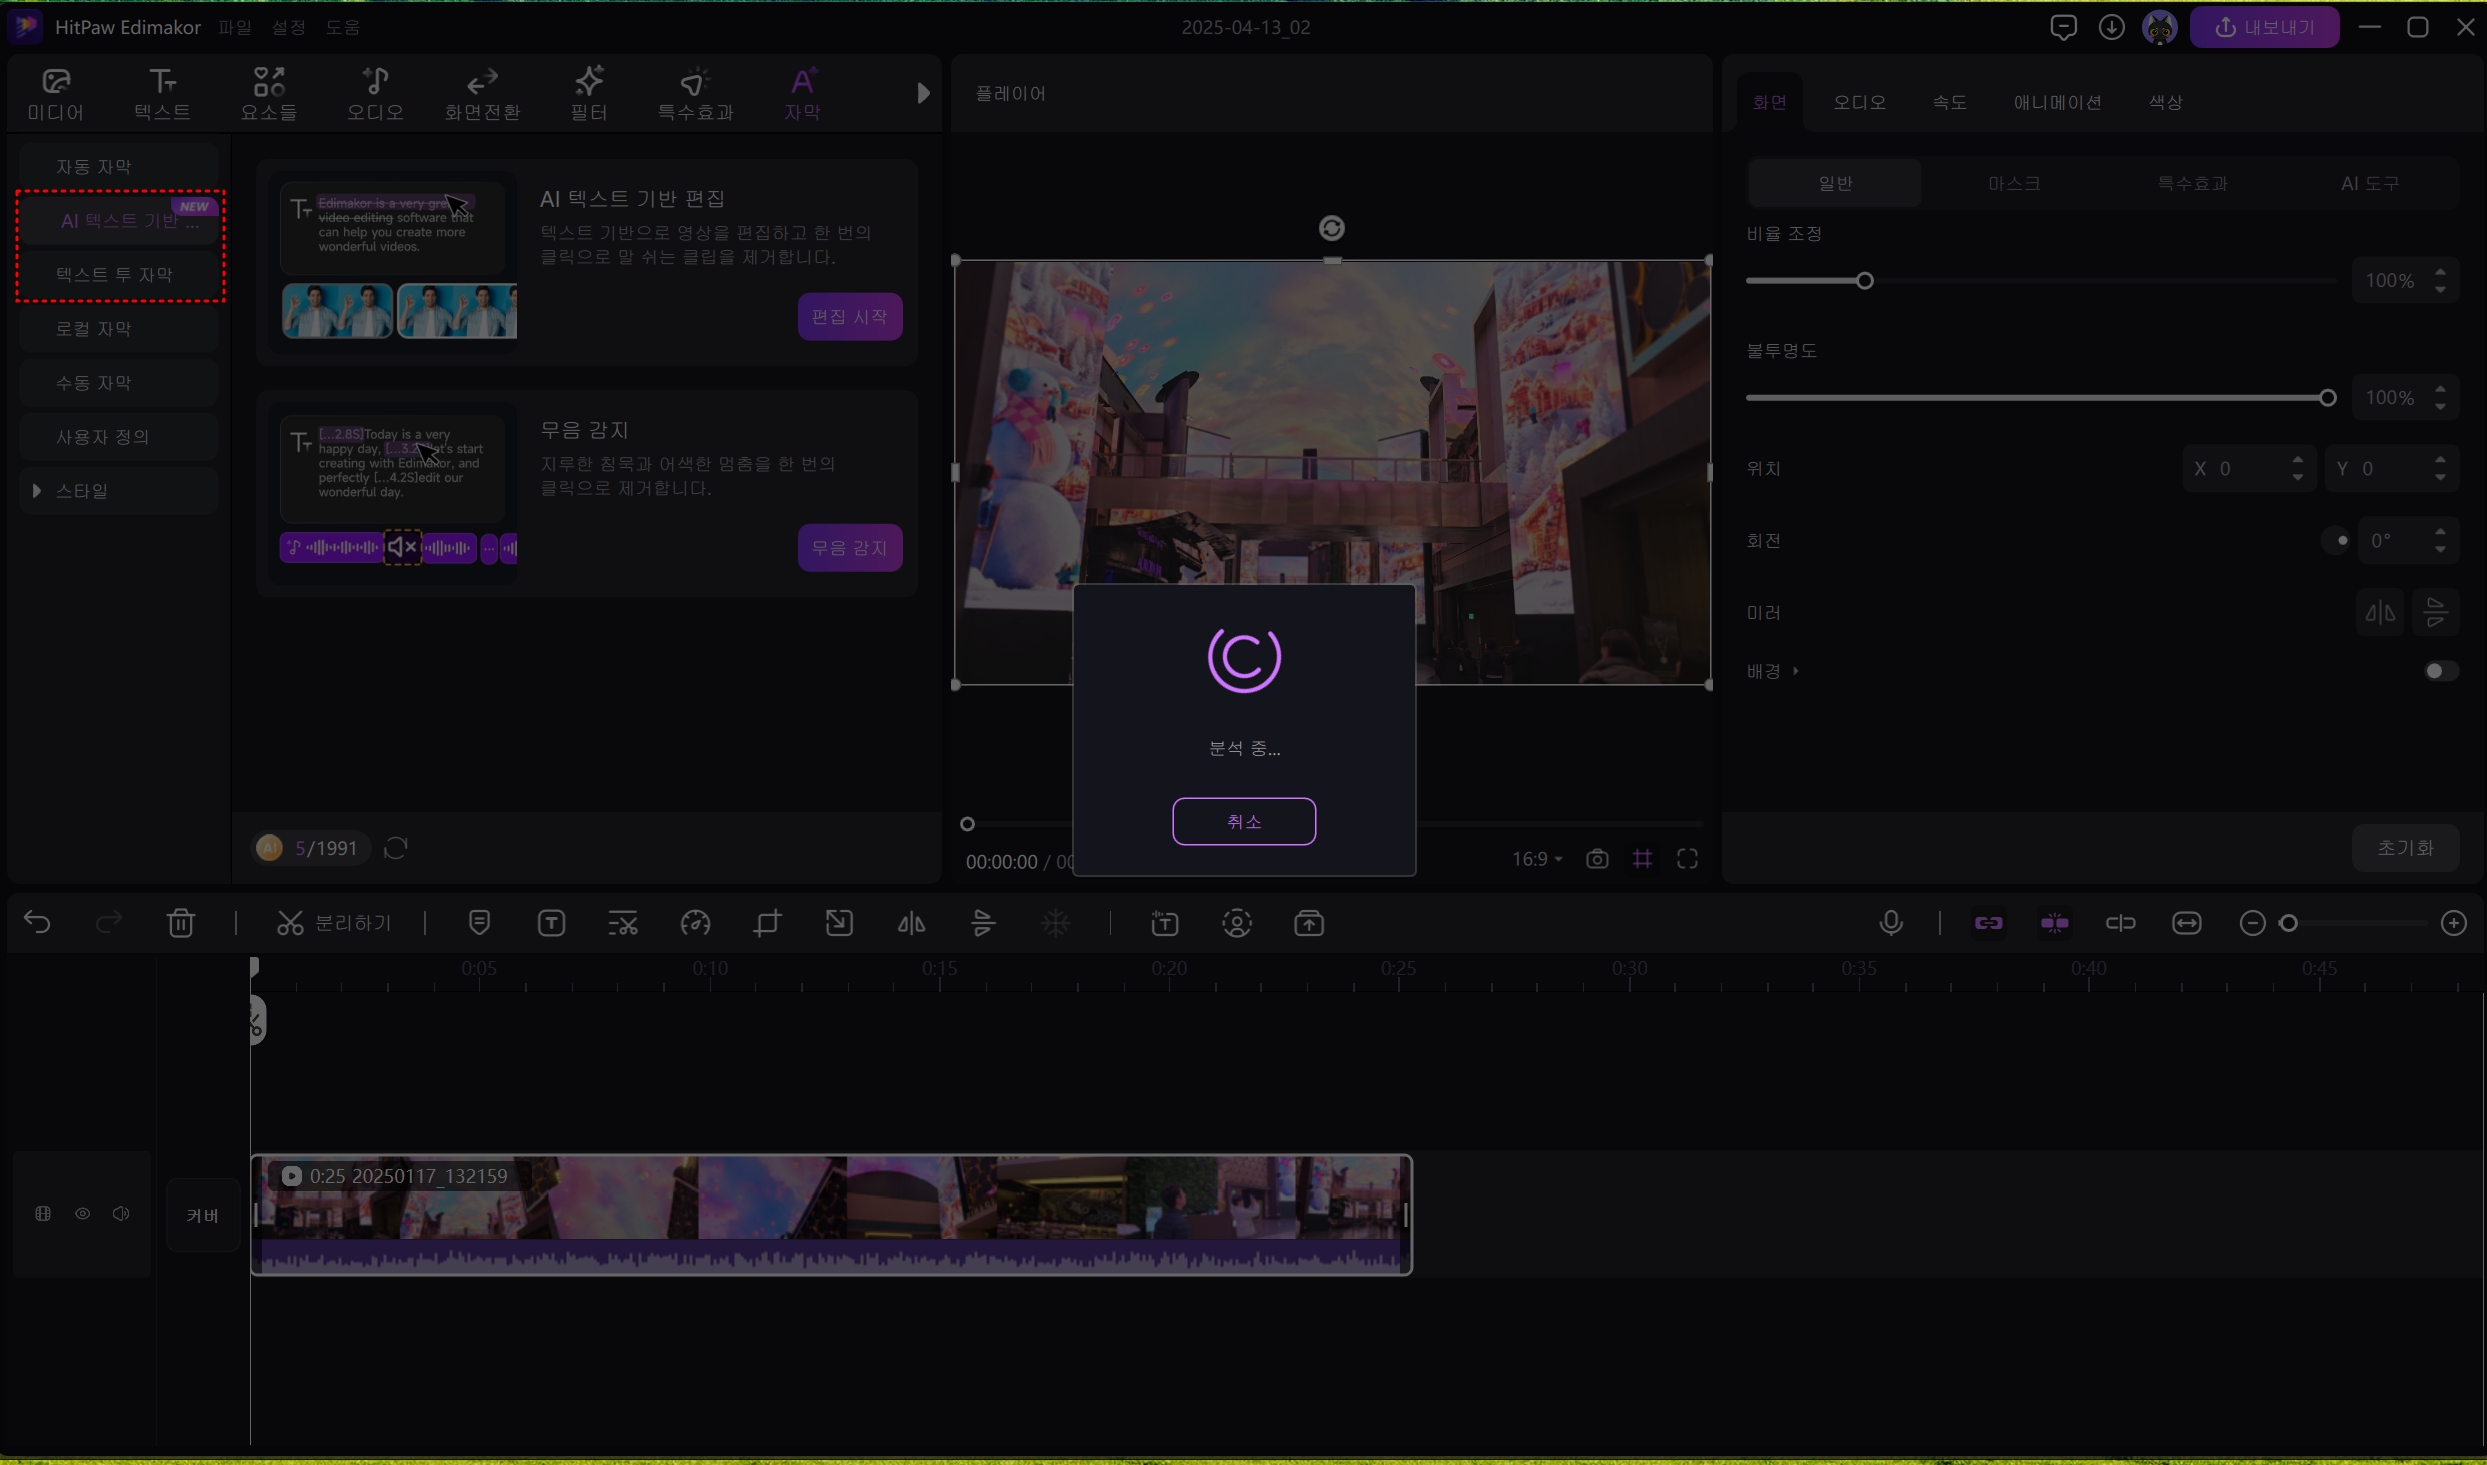This screenshot has width=2487, height=1465.
Task: Click the microphone voiceover record icon
Action: tap(1890, 923)
